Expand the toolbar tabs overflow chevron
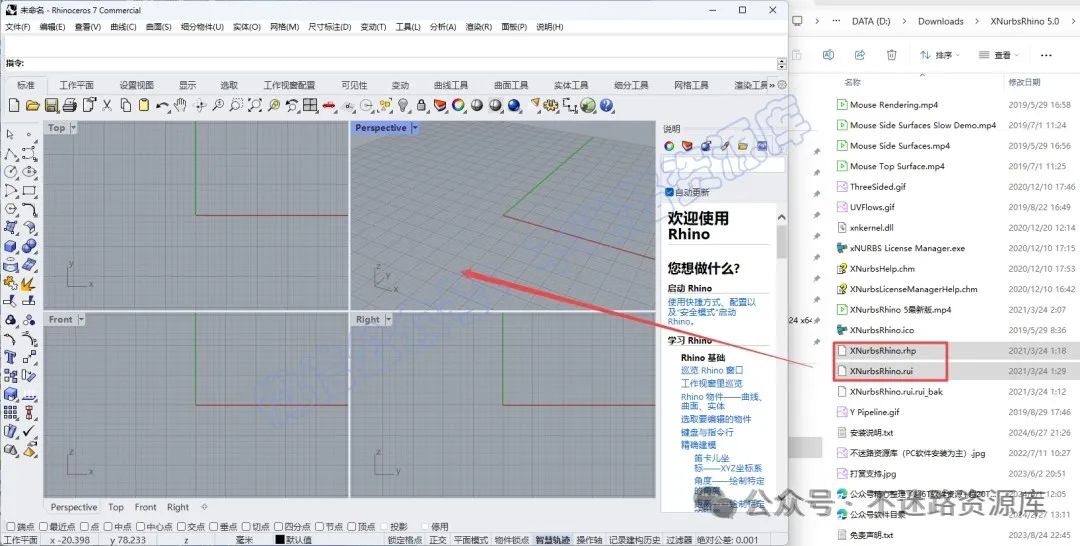The width and height of the screenshot is (1080, 546). pyautogui.click(x=772, y=85)
